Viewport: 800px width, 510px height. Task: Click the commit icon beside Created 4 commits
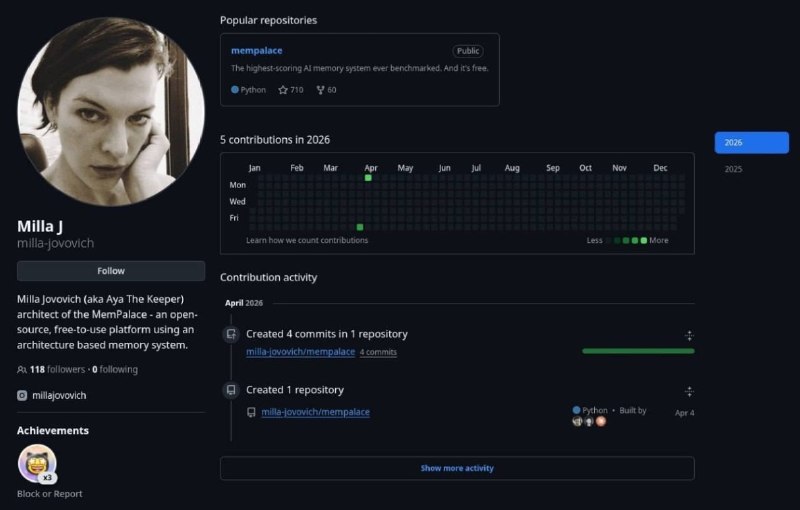tap(231, 334)
